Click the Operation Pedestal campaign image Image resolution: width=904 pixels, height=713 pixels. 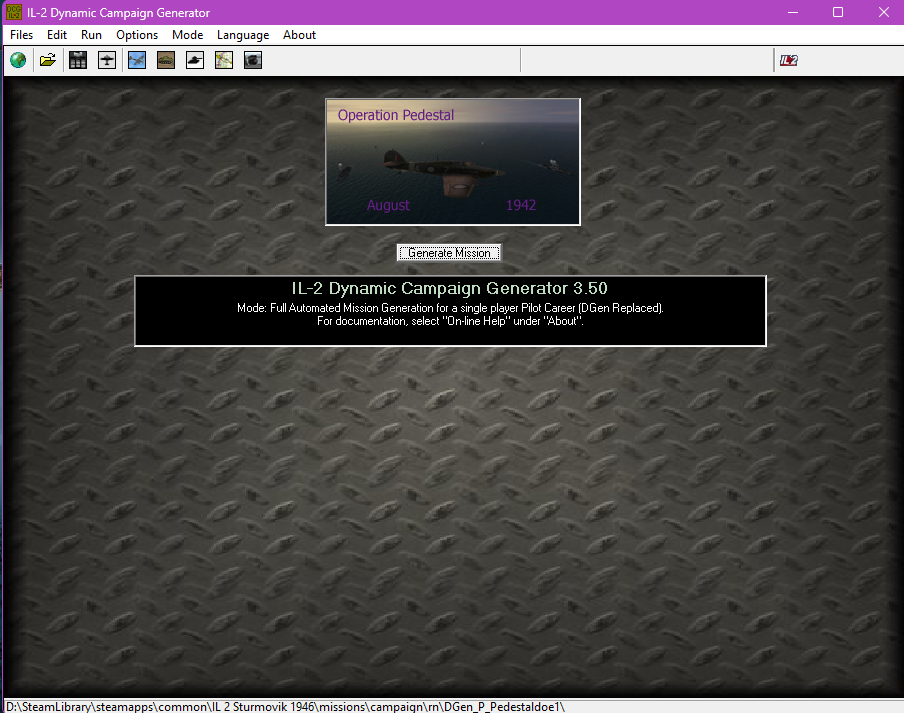453,162
